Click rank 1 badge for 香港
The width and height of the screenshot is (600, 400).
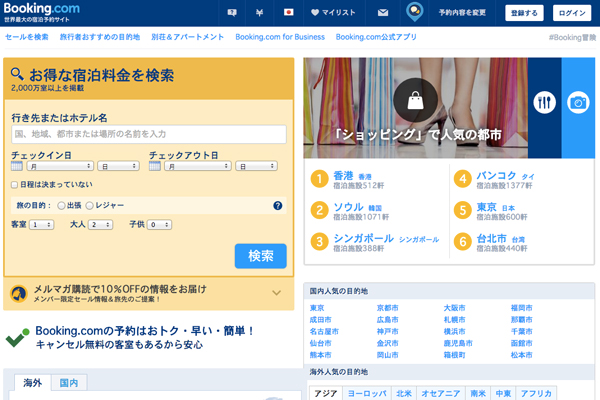[x=320, y=179]
